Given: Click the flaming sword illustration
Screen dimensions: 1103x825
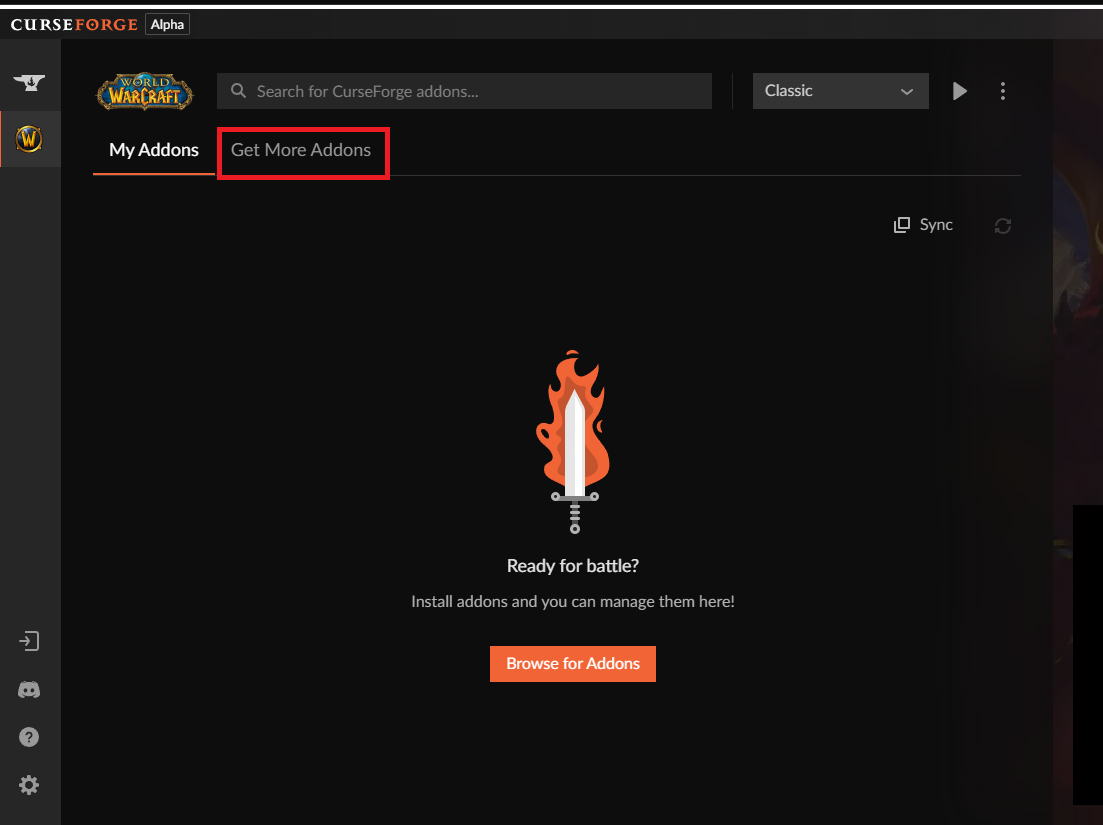Looking at the screenshot, I should (x=573, y=441).
